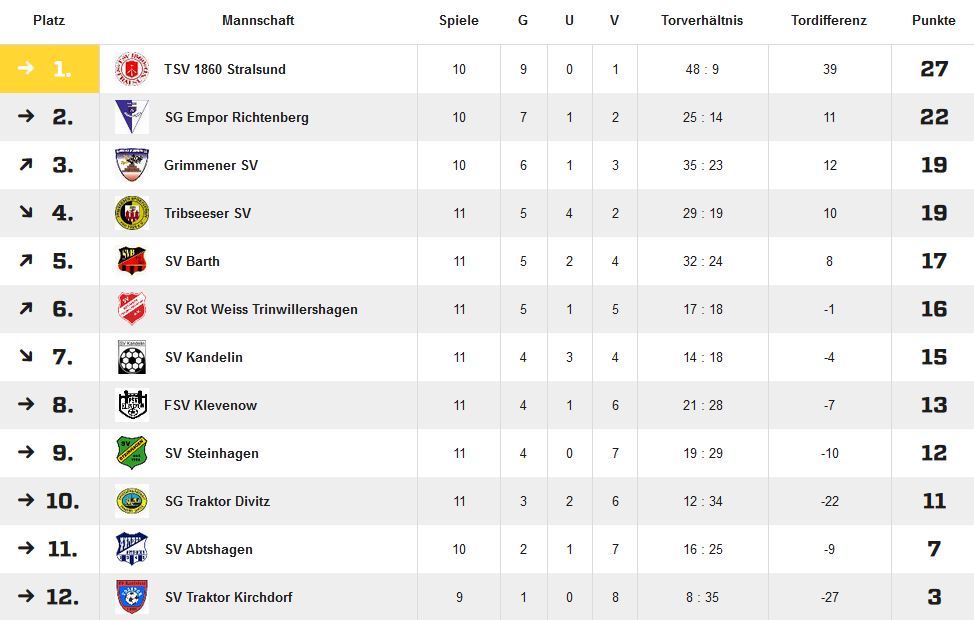This screenshot has width=974, height=620.
Task: Click the 27 points value for Stralsund
Action: (x=934, y=69)
